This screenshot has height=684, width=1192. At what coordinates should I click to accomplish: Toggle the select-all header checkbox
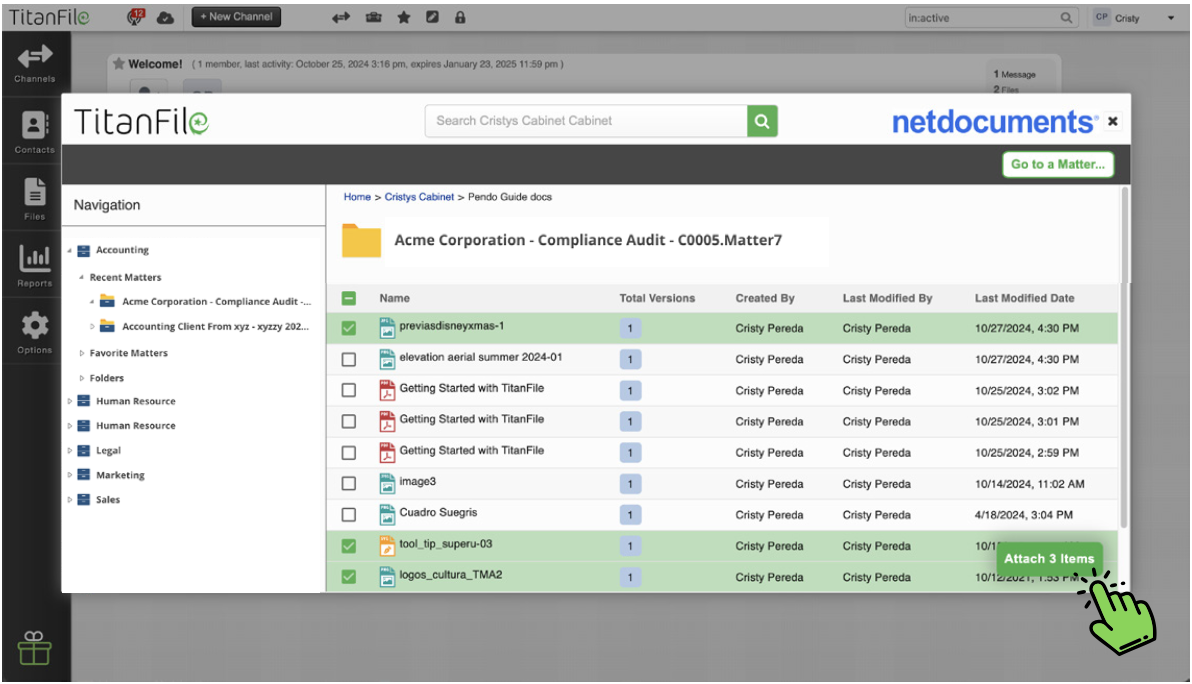tap(349, 299)
